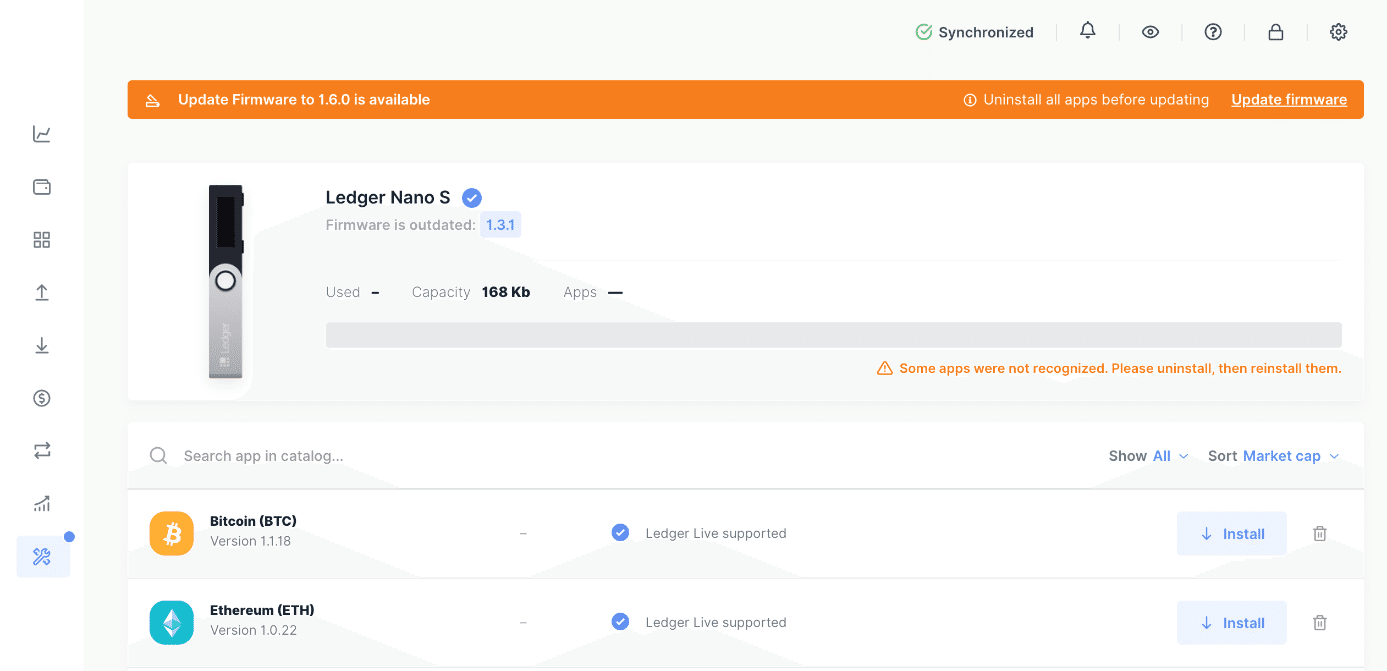Screen dimensions: 1387x671
Task: Click the device storage capacity bar
Action: (833, 335)
